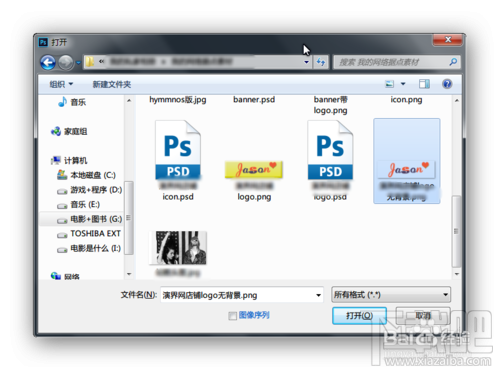Open TOSHIBA EXT drive
The height and width of the screenshot is (371, 500).
95,234
